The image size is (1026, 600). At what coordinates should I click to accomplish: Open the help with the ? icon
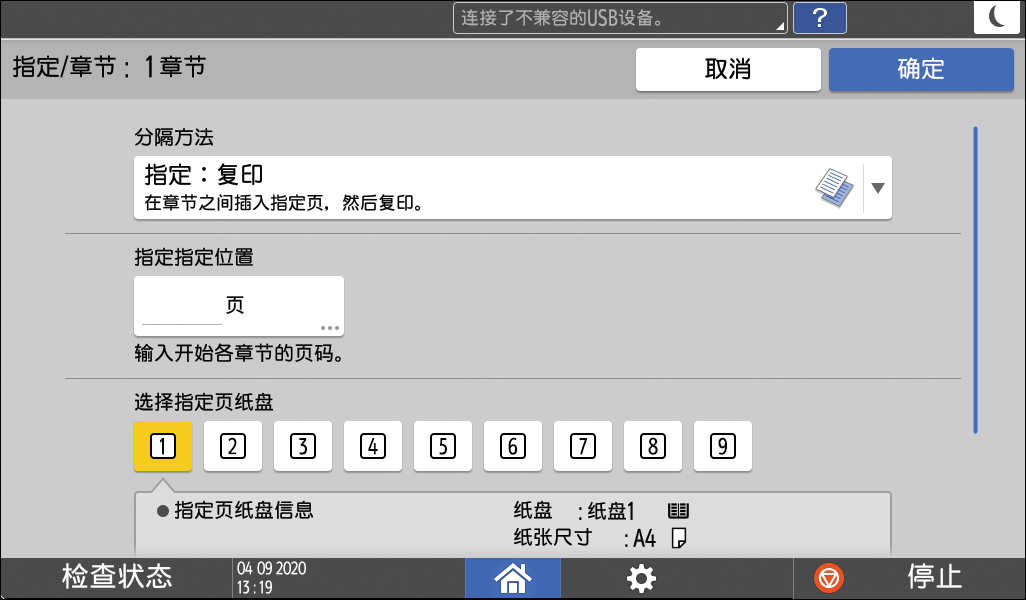click(x=820, y=18)
